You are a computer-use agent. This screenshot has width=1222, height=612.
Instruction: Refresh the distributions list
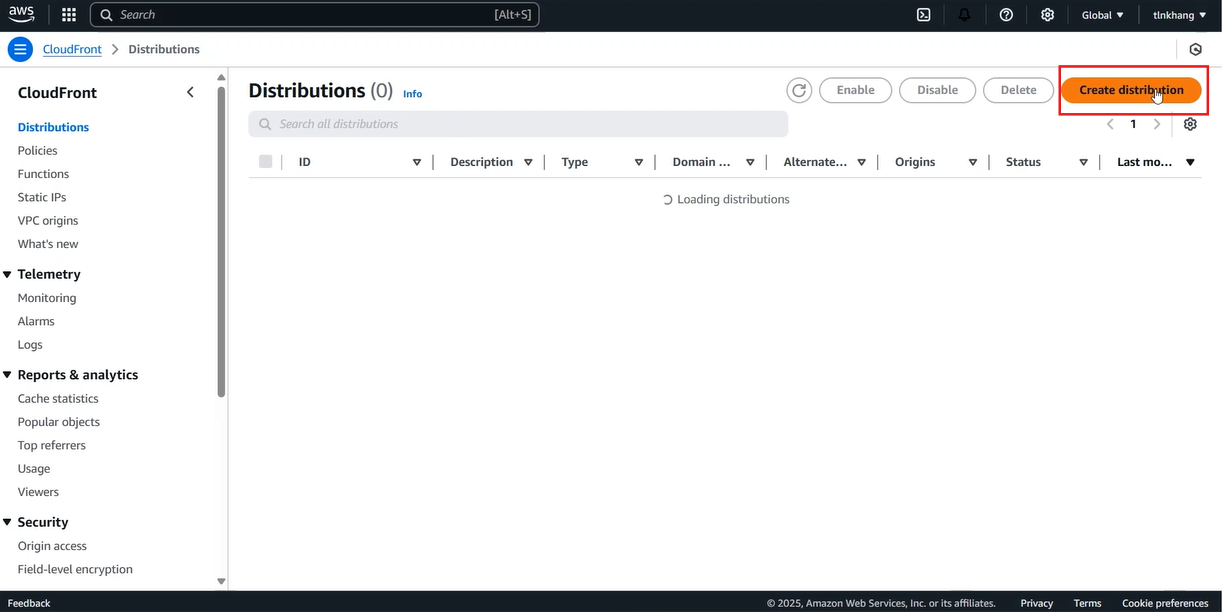click(799, 90)
